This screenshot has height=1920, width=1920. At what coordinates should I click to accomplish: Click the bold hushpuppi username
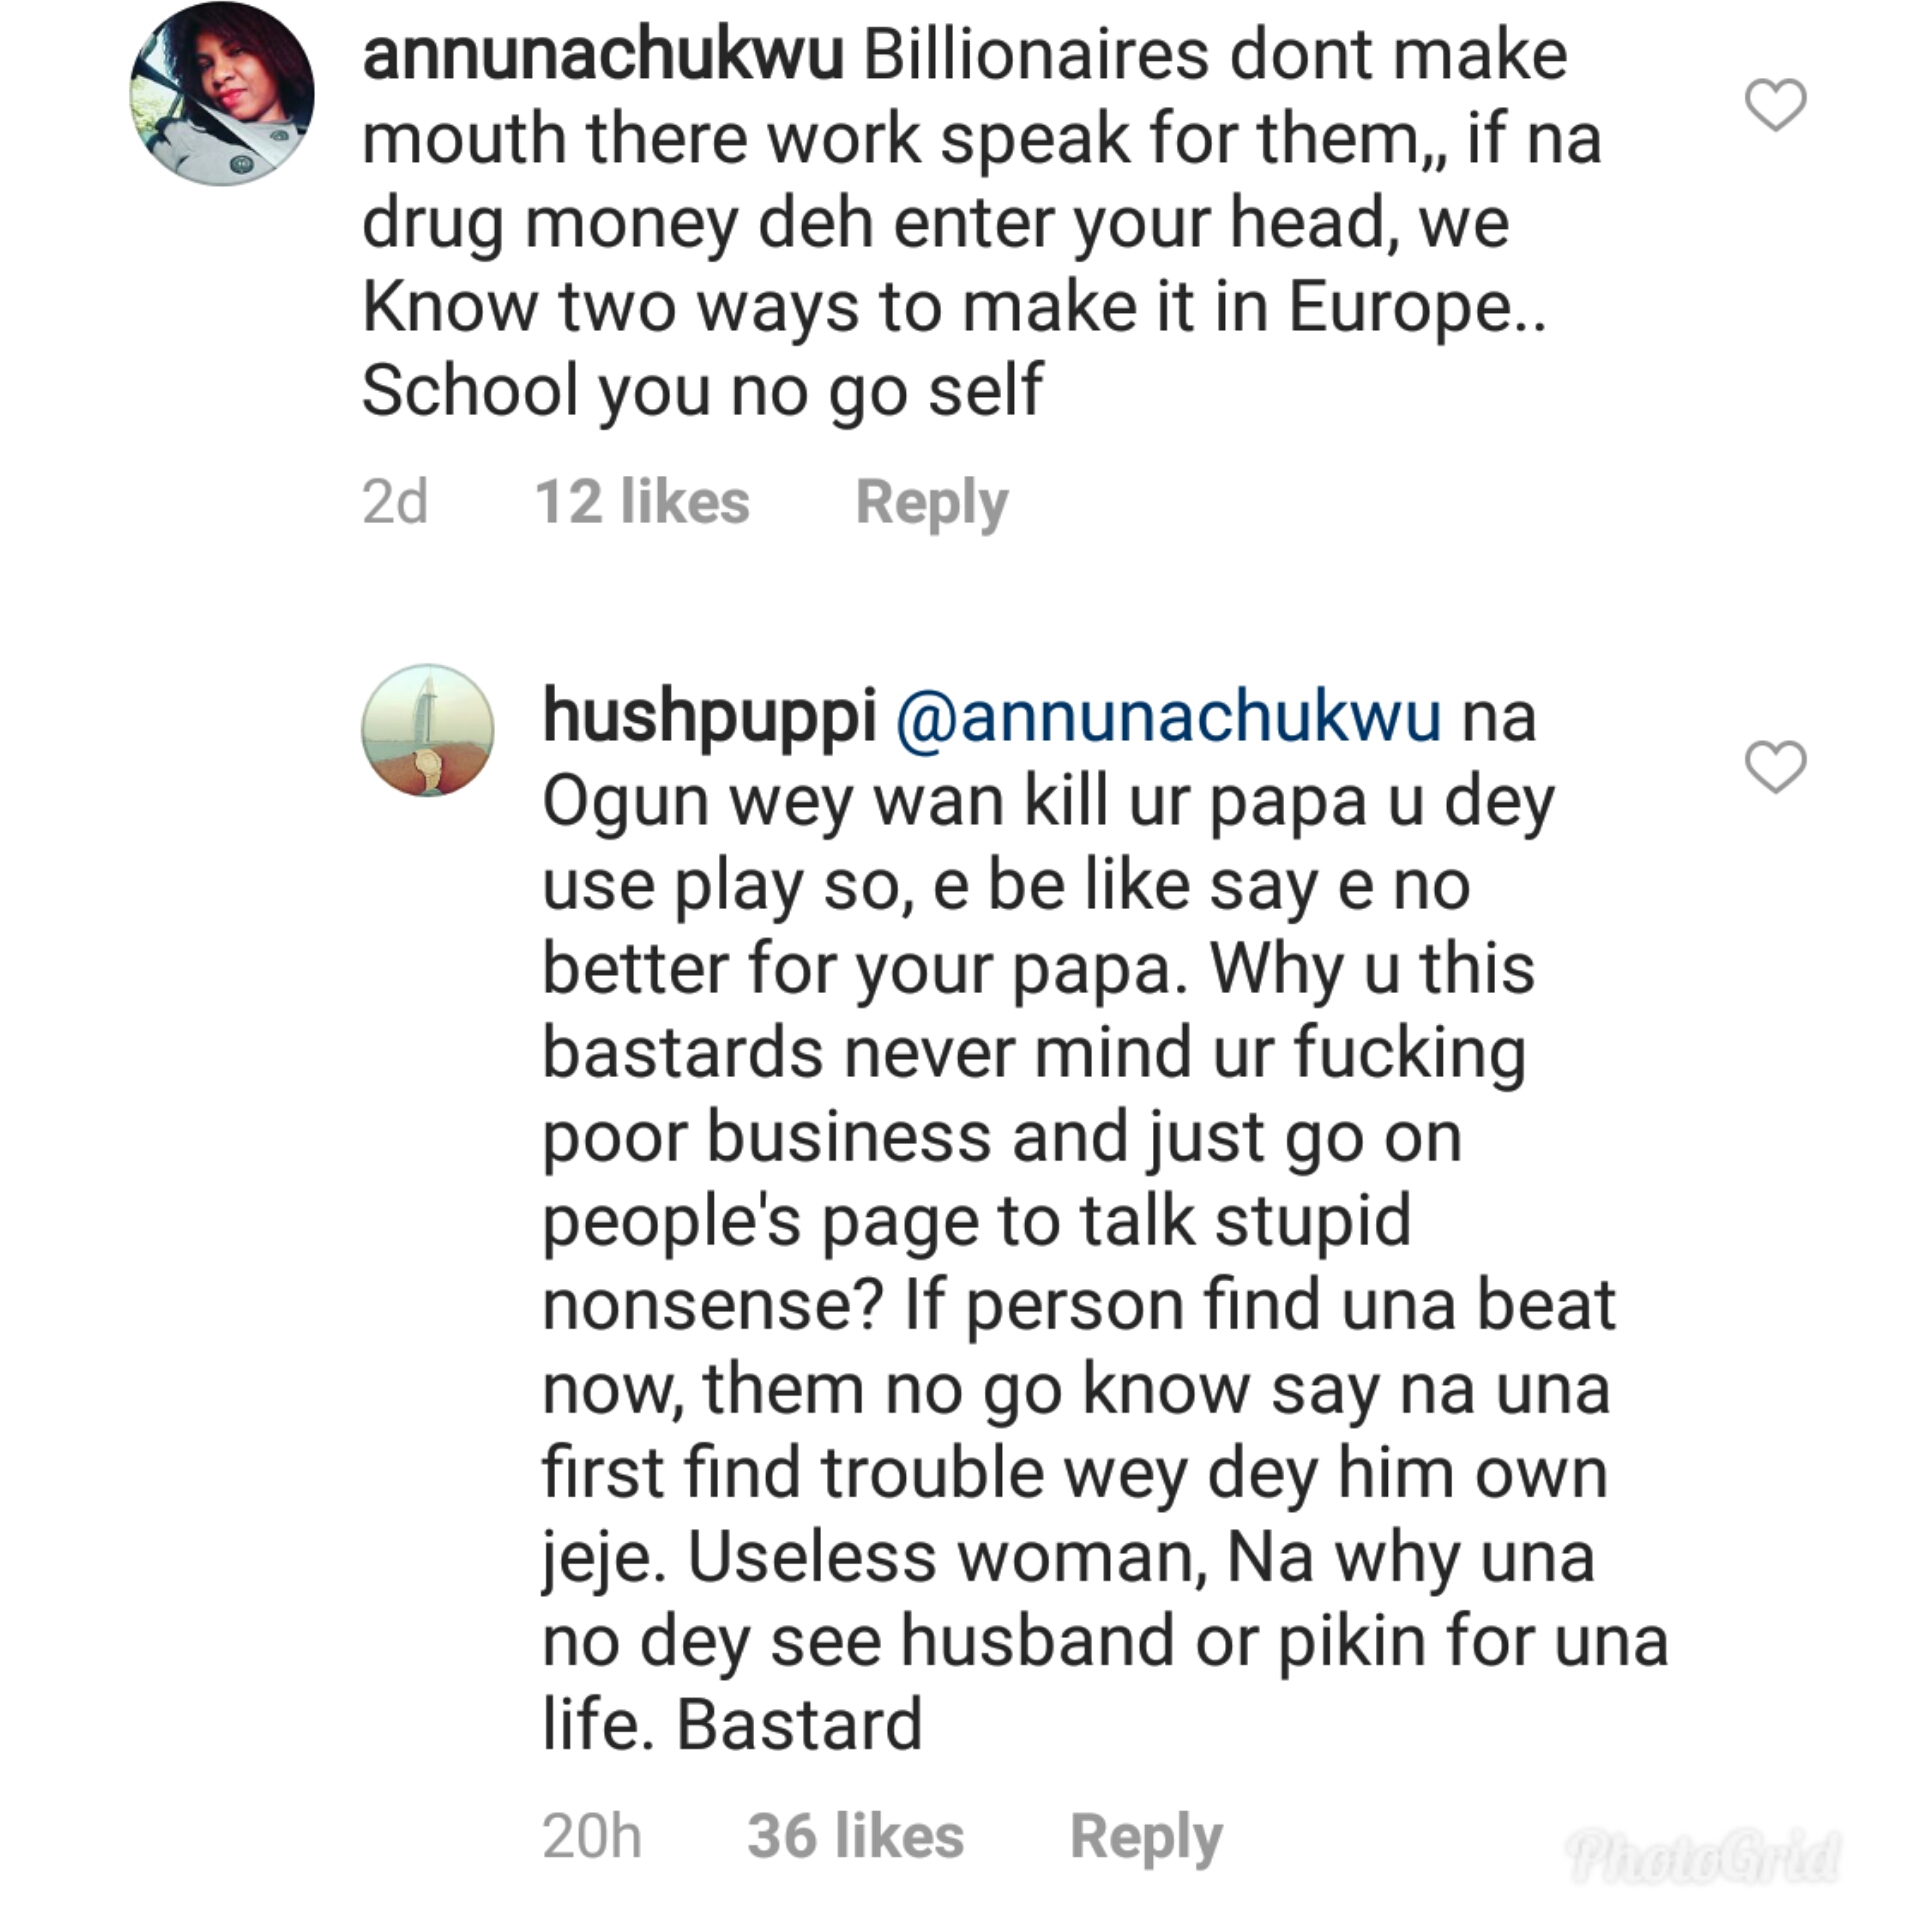(709, 717)
